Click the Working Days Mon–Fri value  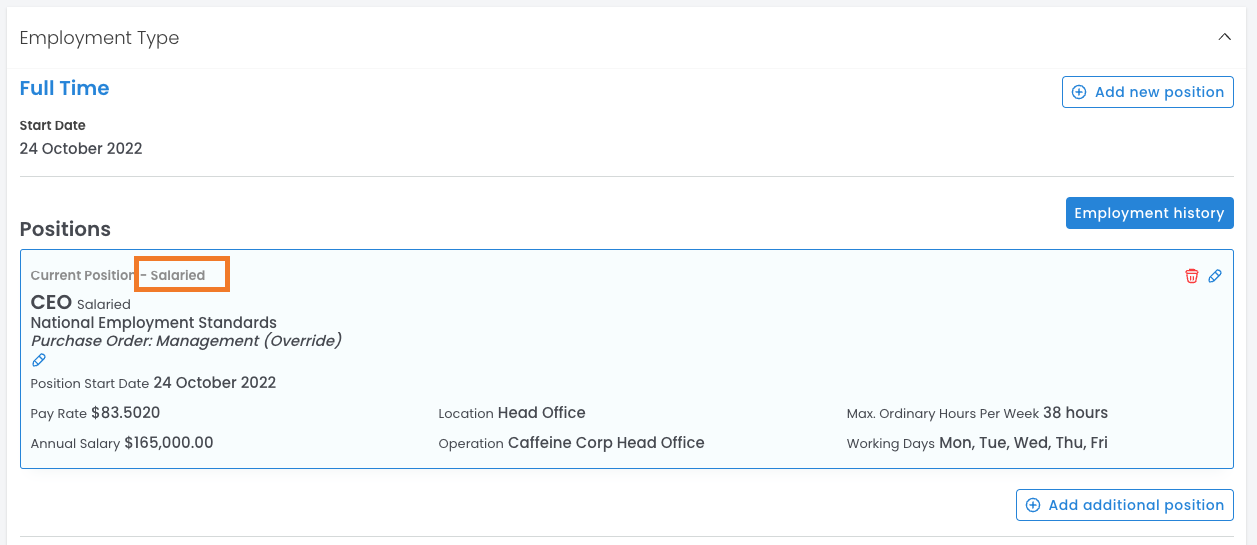pos(1023,443)
